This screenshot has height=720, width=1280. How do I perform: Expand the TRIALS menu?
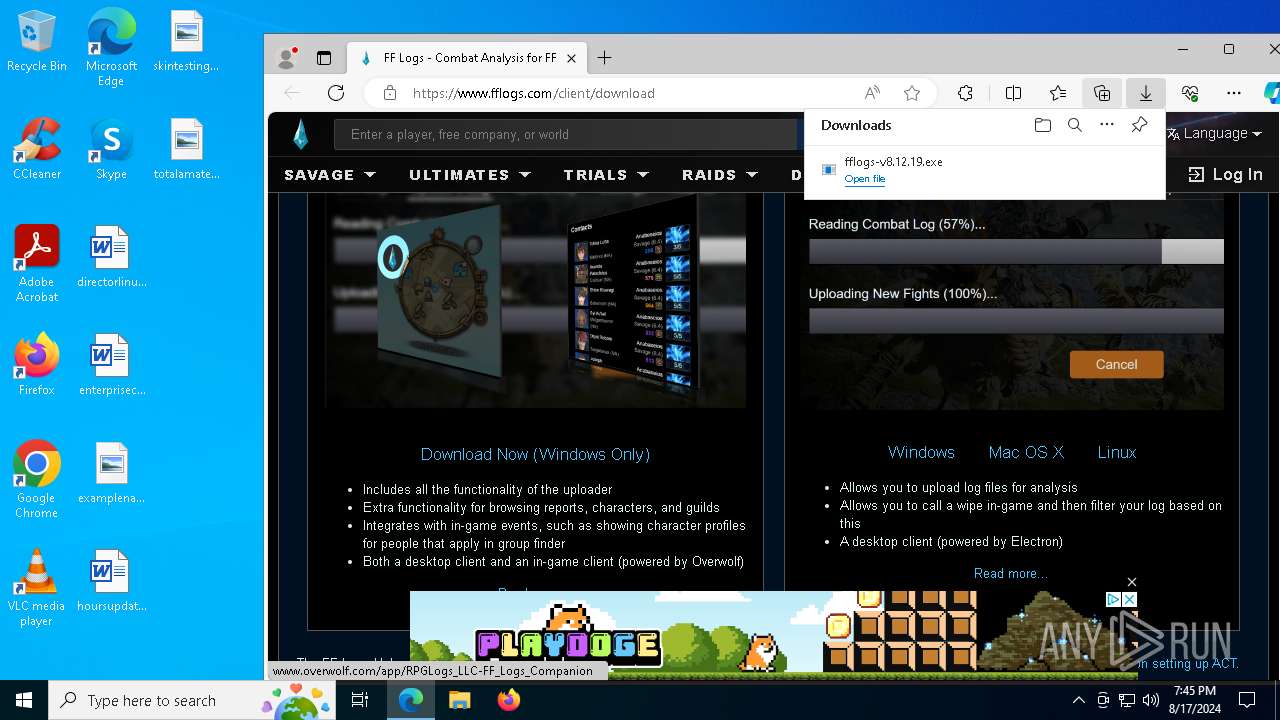[x=606, y=175]
